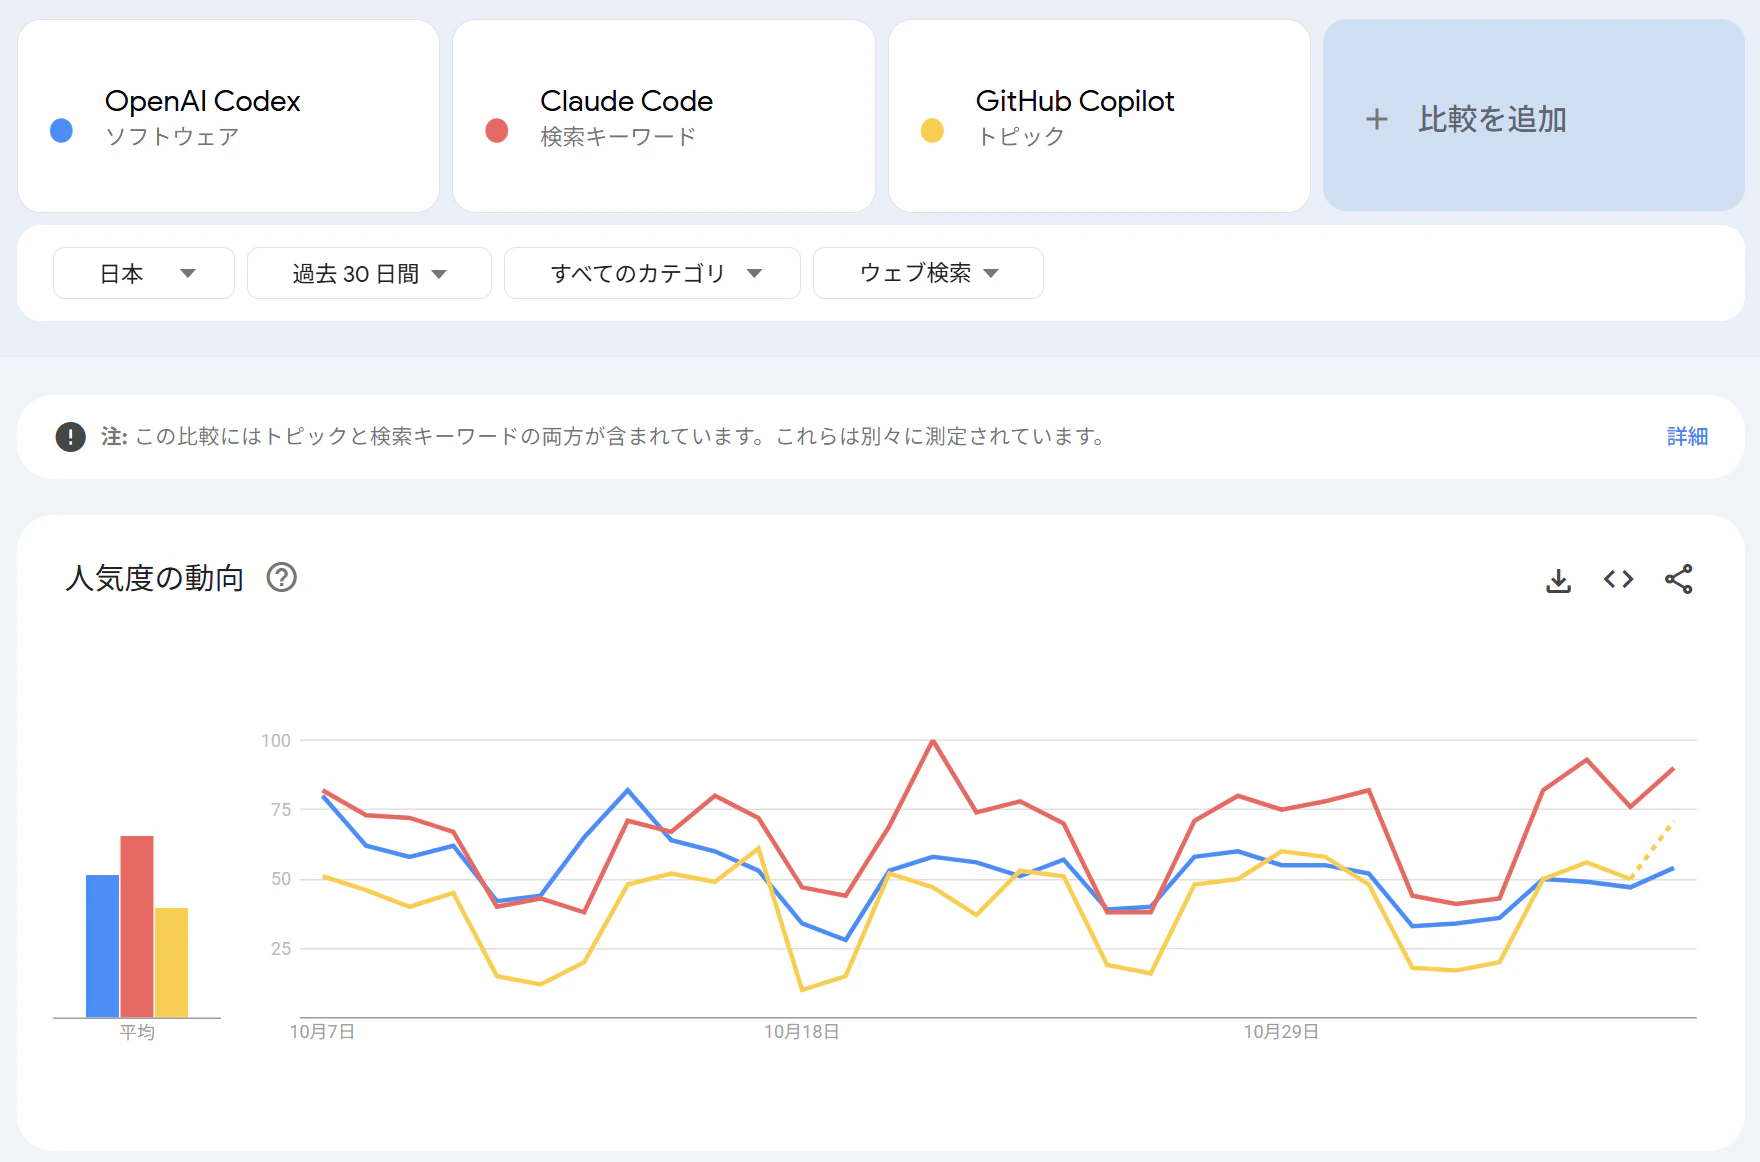1760x1162 pixels.
Task: Click the yellow GitHub Copilot color dot
Action: 932,131
